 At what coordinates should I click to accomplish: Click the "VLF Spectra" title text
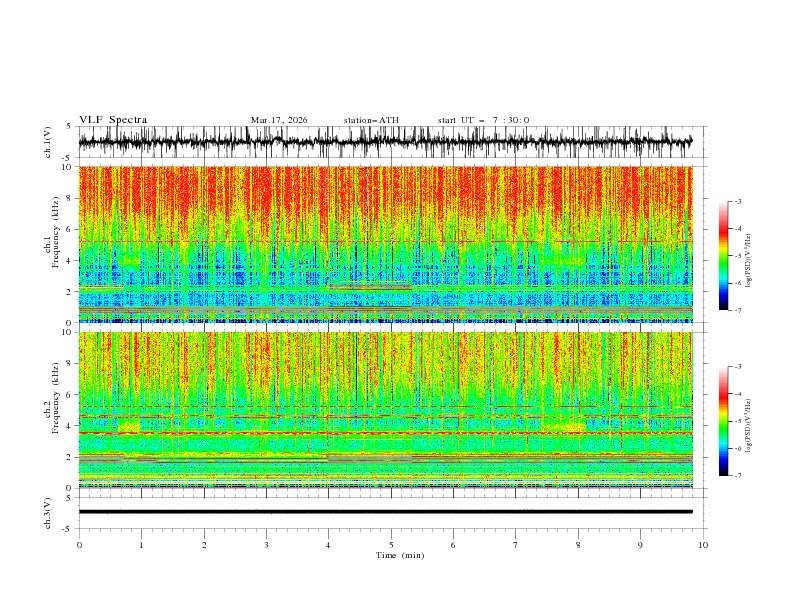tap(113, 120)
